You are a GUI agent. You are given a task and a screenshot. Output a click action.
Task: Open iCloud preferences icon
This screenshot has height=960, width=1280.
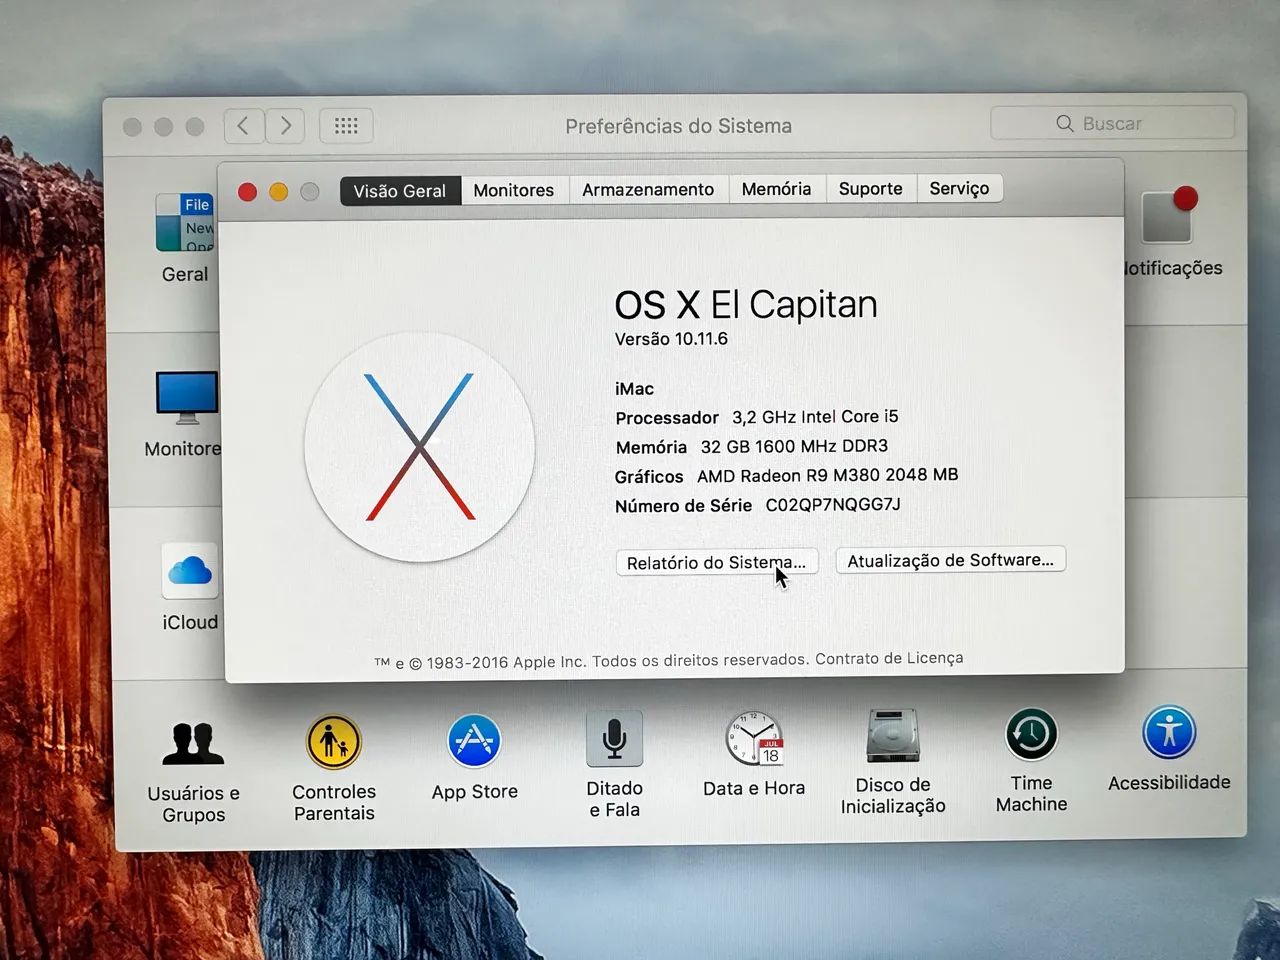pos(190,572)
